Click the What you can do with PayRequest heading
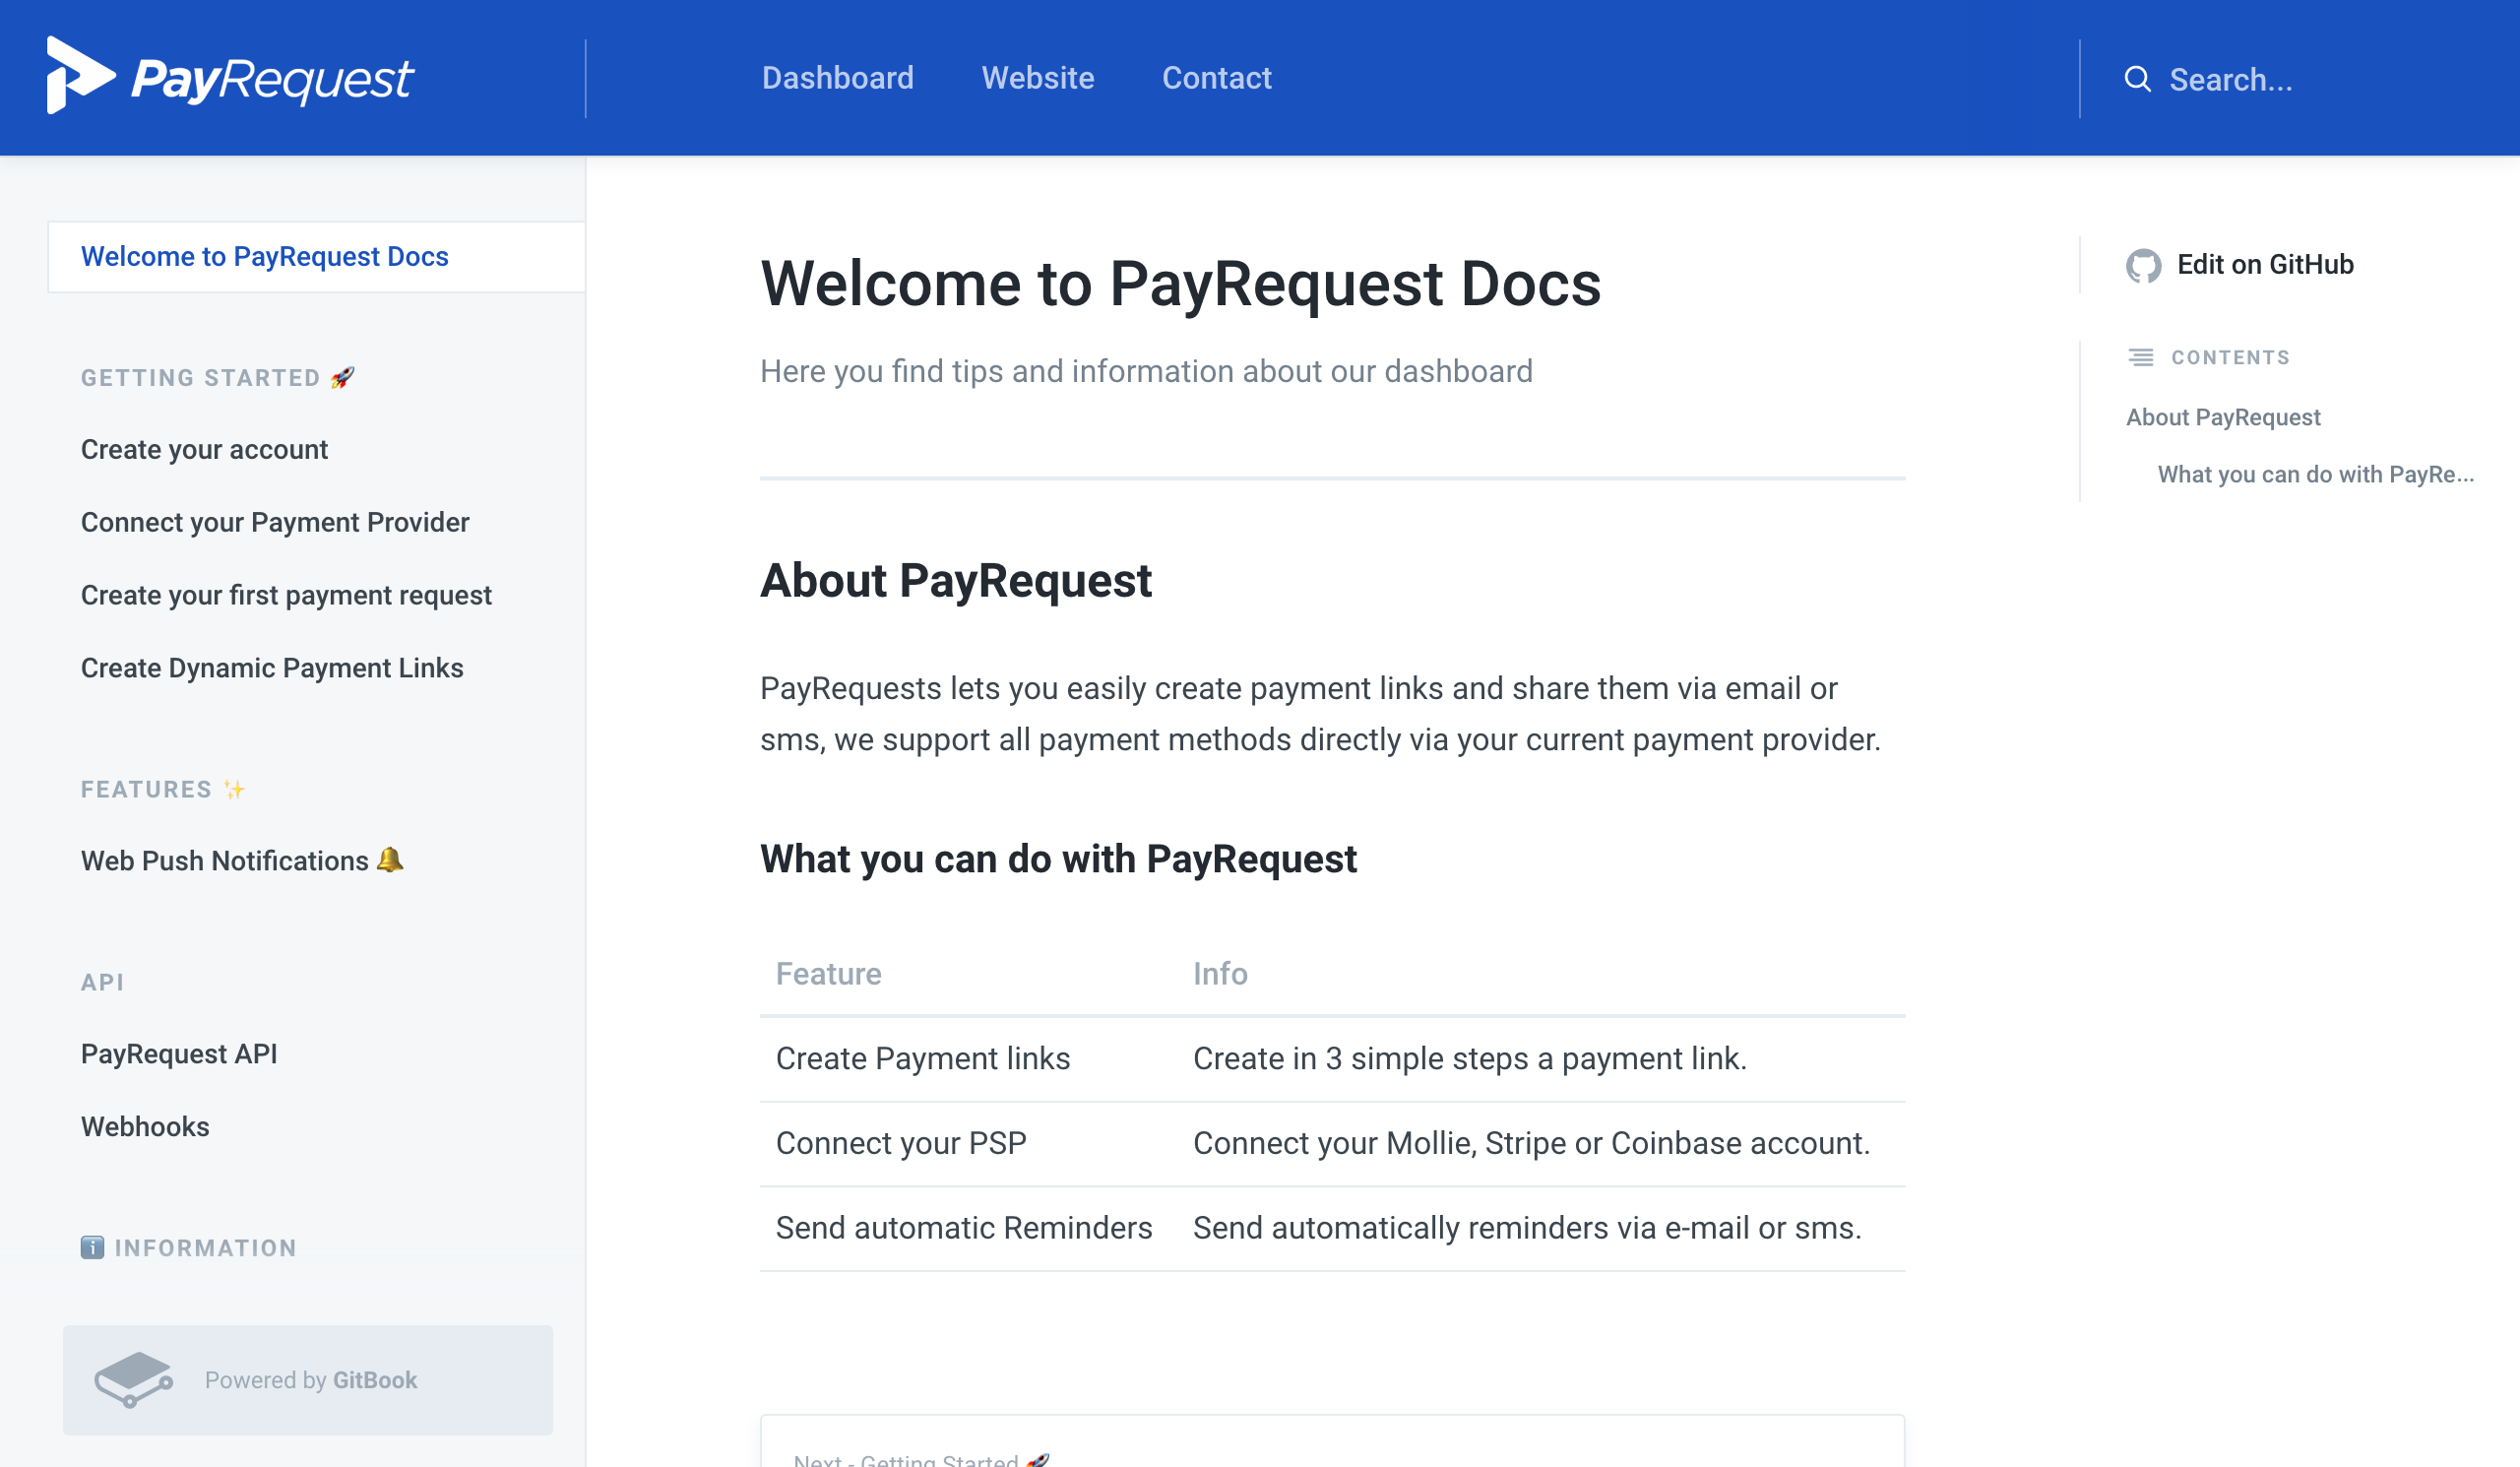The image size is (2520, 1467). point(1058,859)
